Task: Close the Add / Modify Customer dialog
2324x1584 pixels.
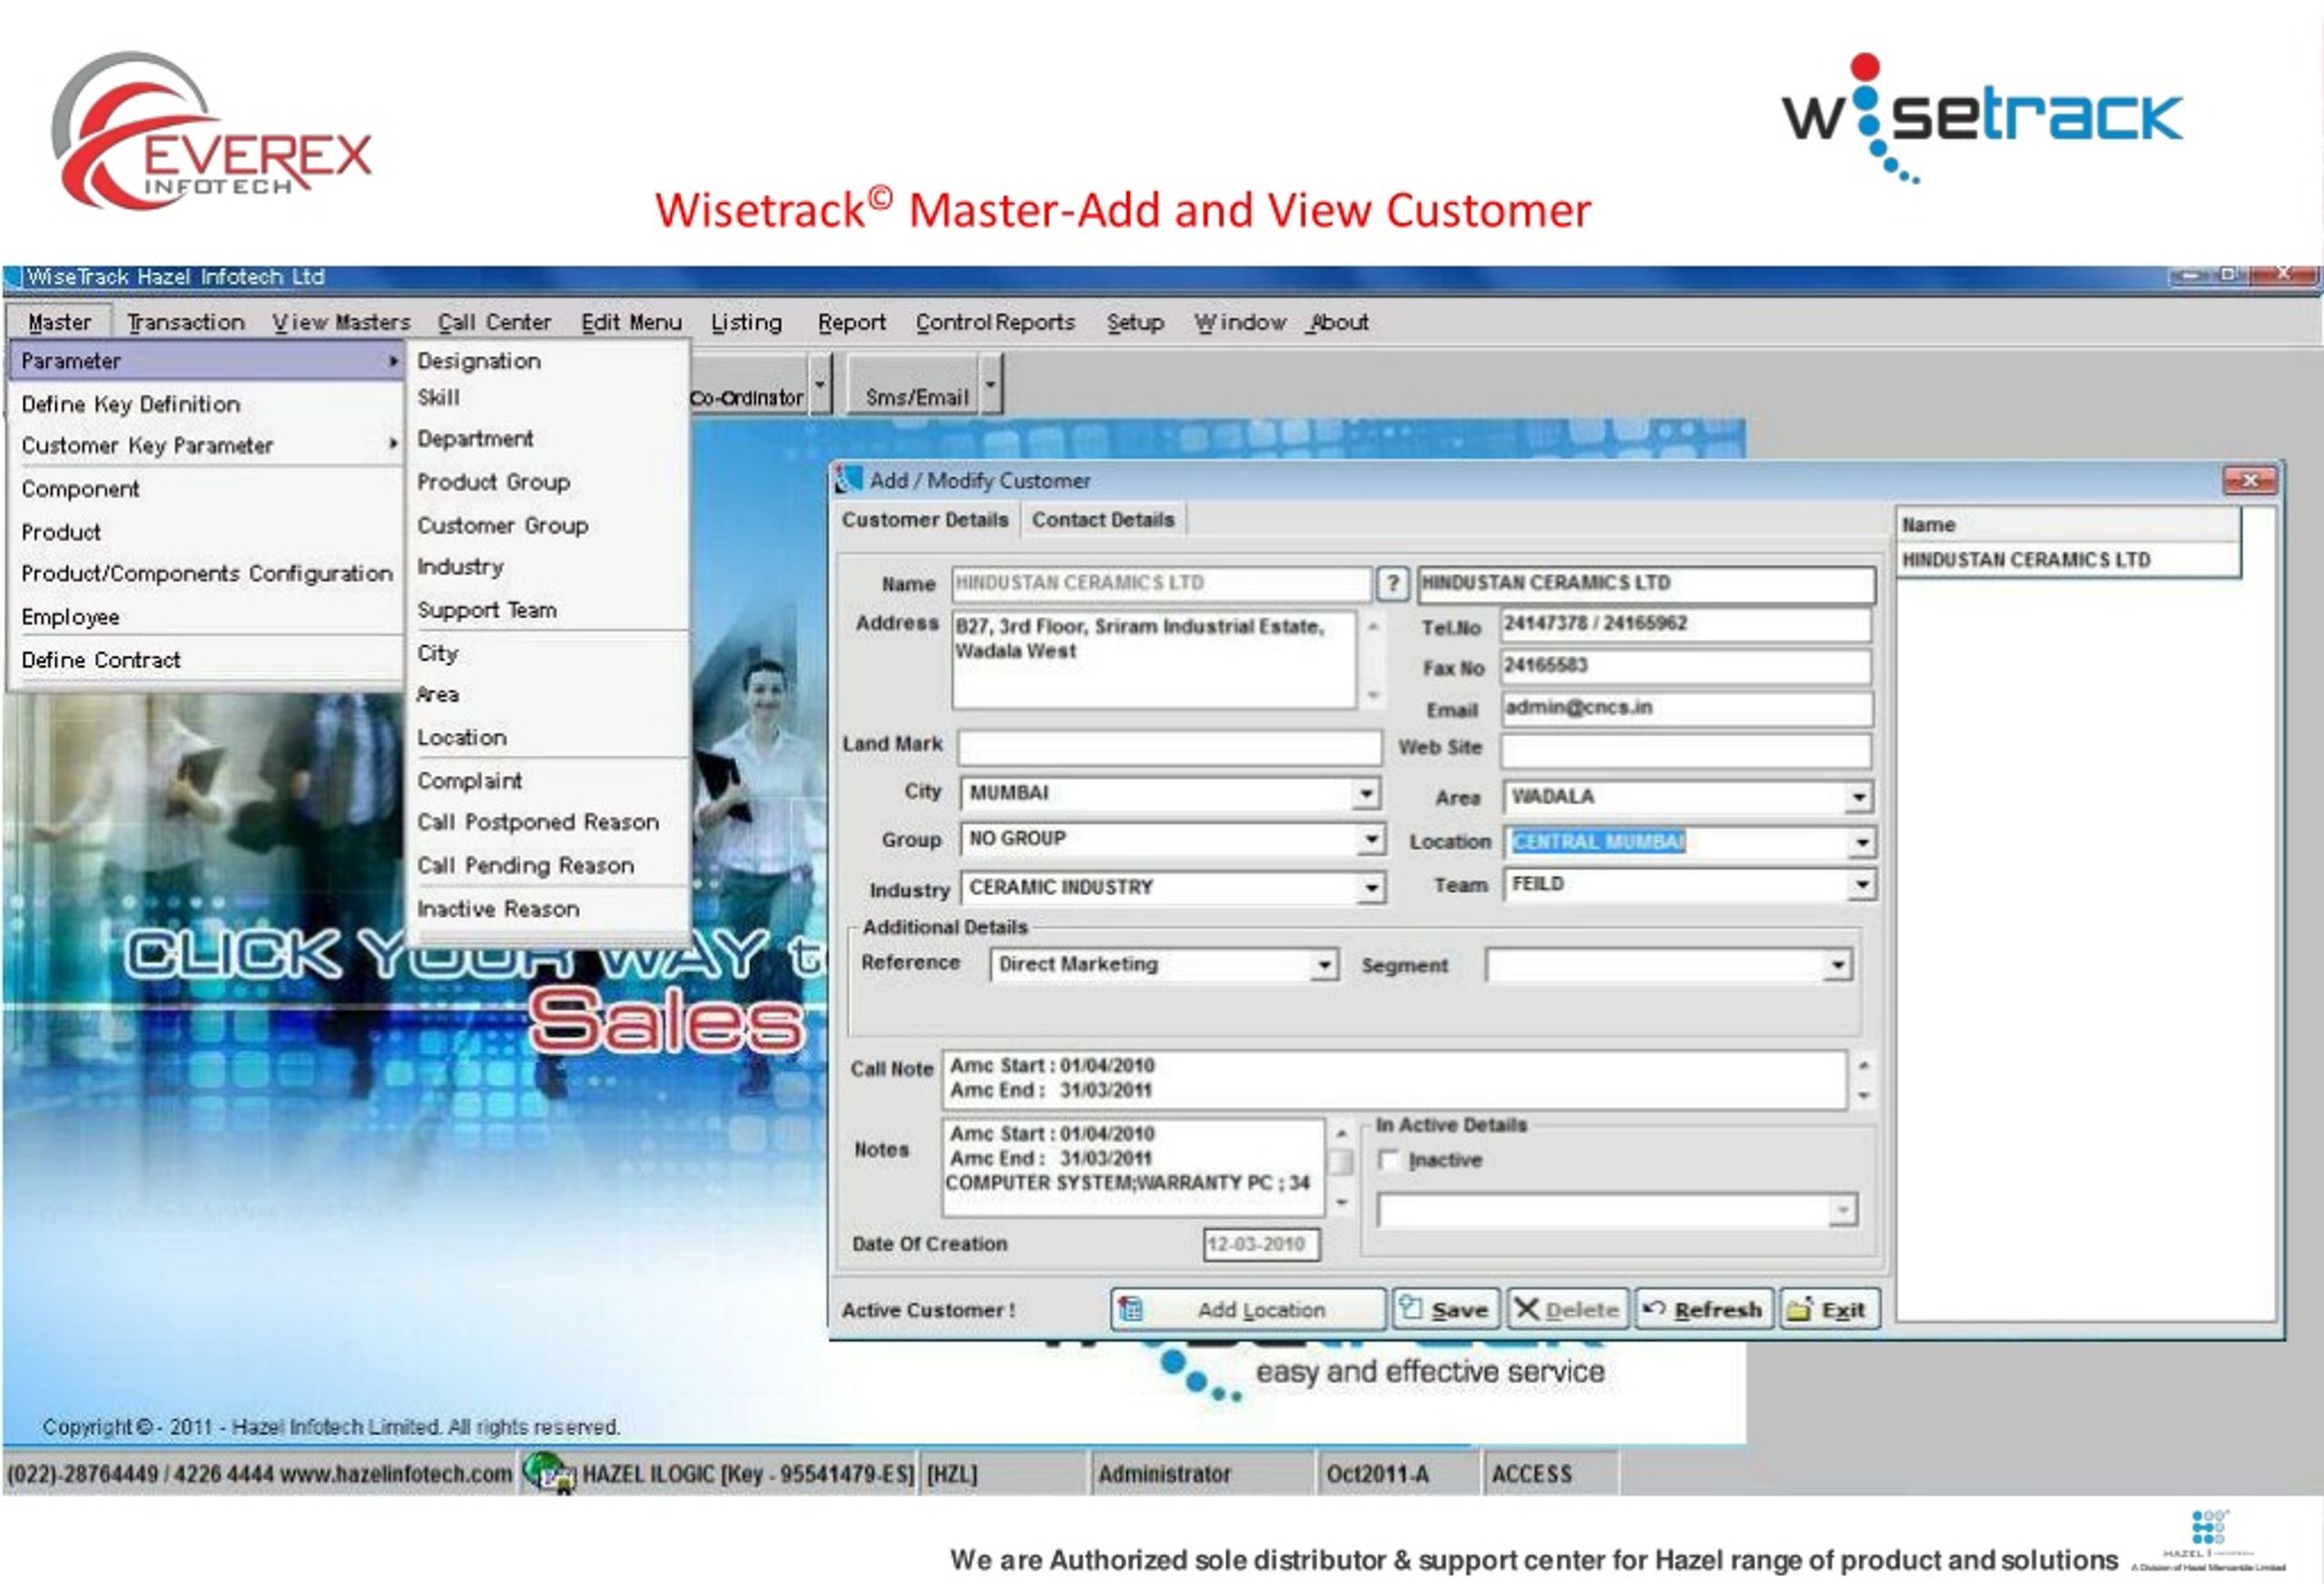Action: 2250,481
